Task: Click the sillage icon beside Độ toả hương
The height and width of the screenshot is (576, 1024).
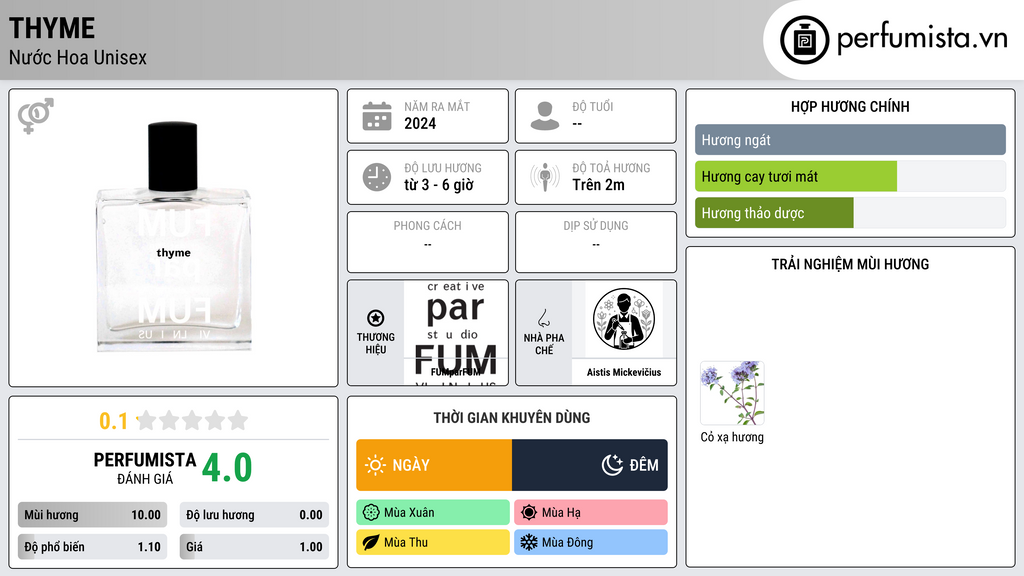Action: tap(545, 177)
